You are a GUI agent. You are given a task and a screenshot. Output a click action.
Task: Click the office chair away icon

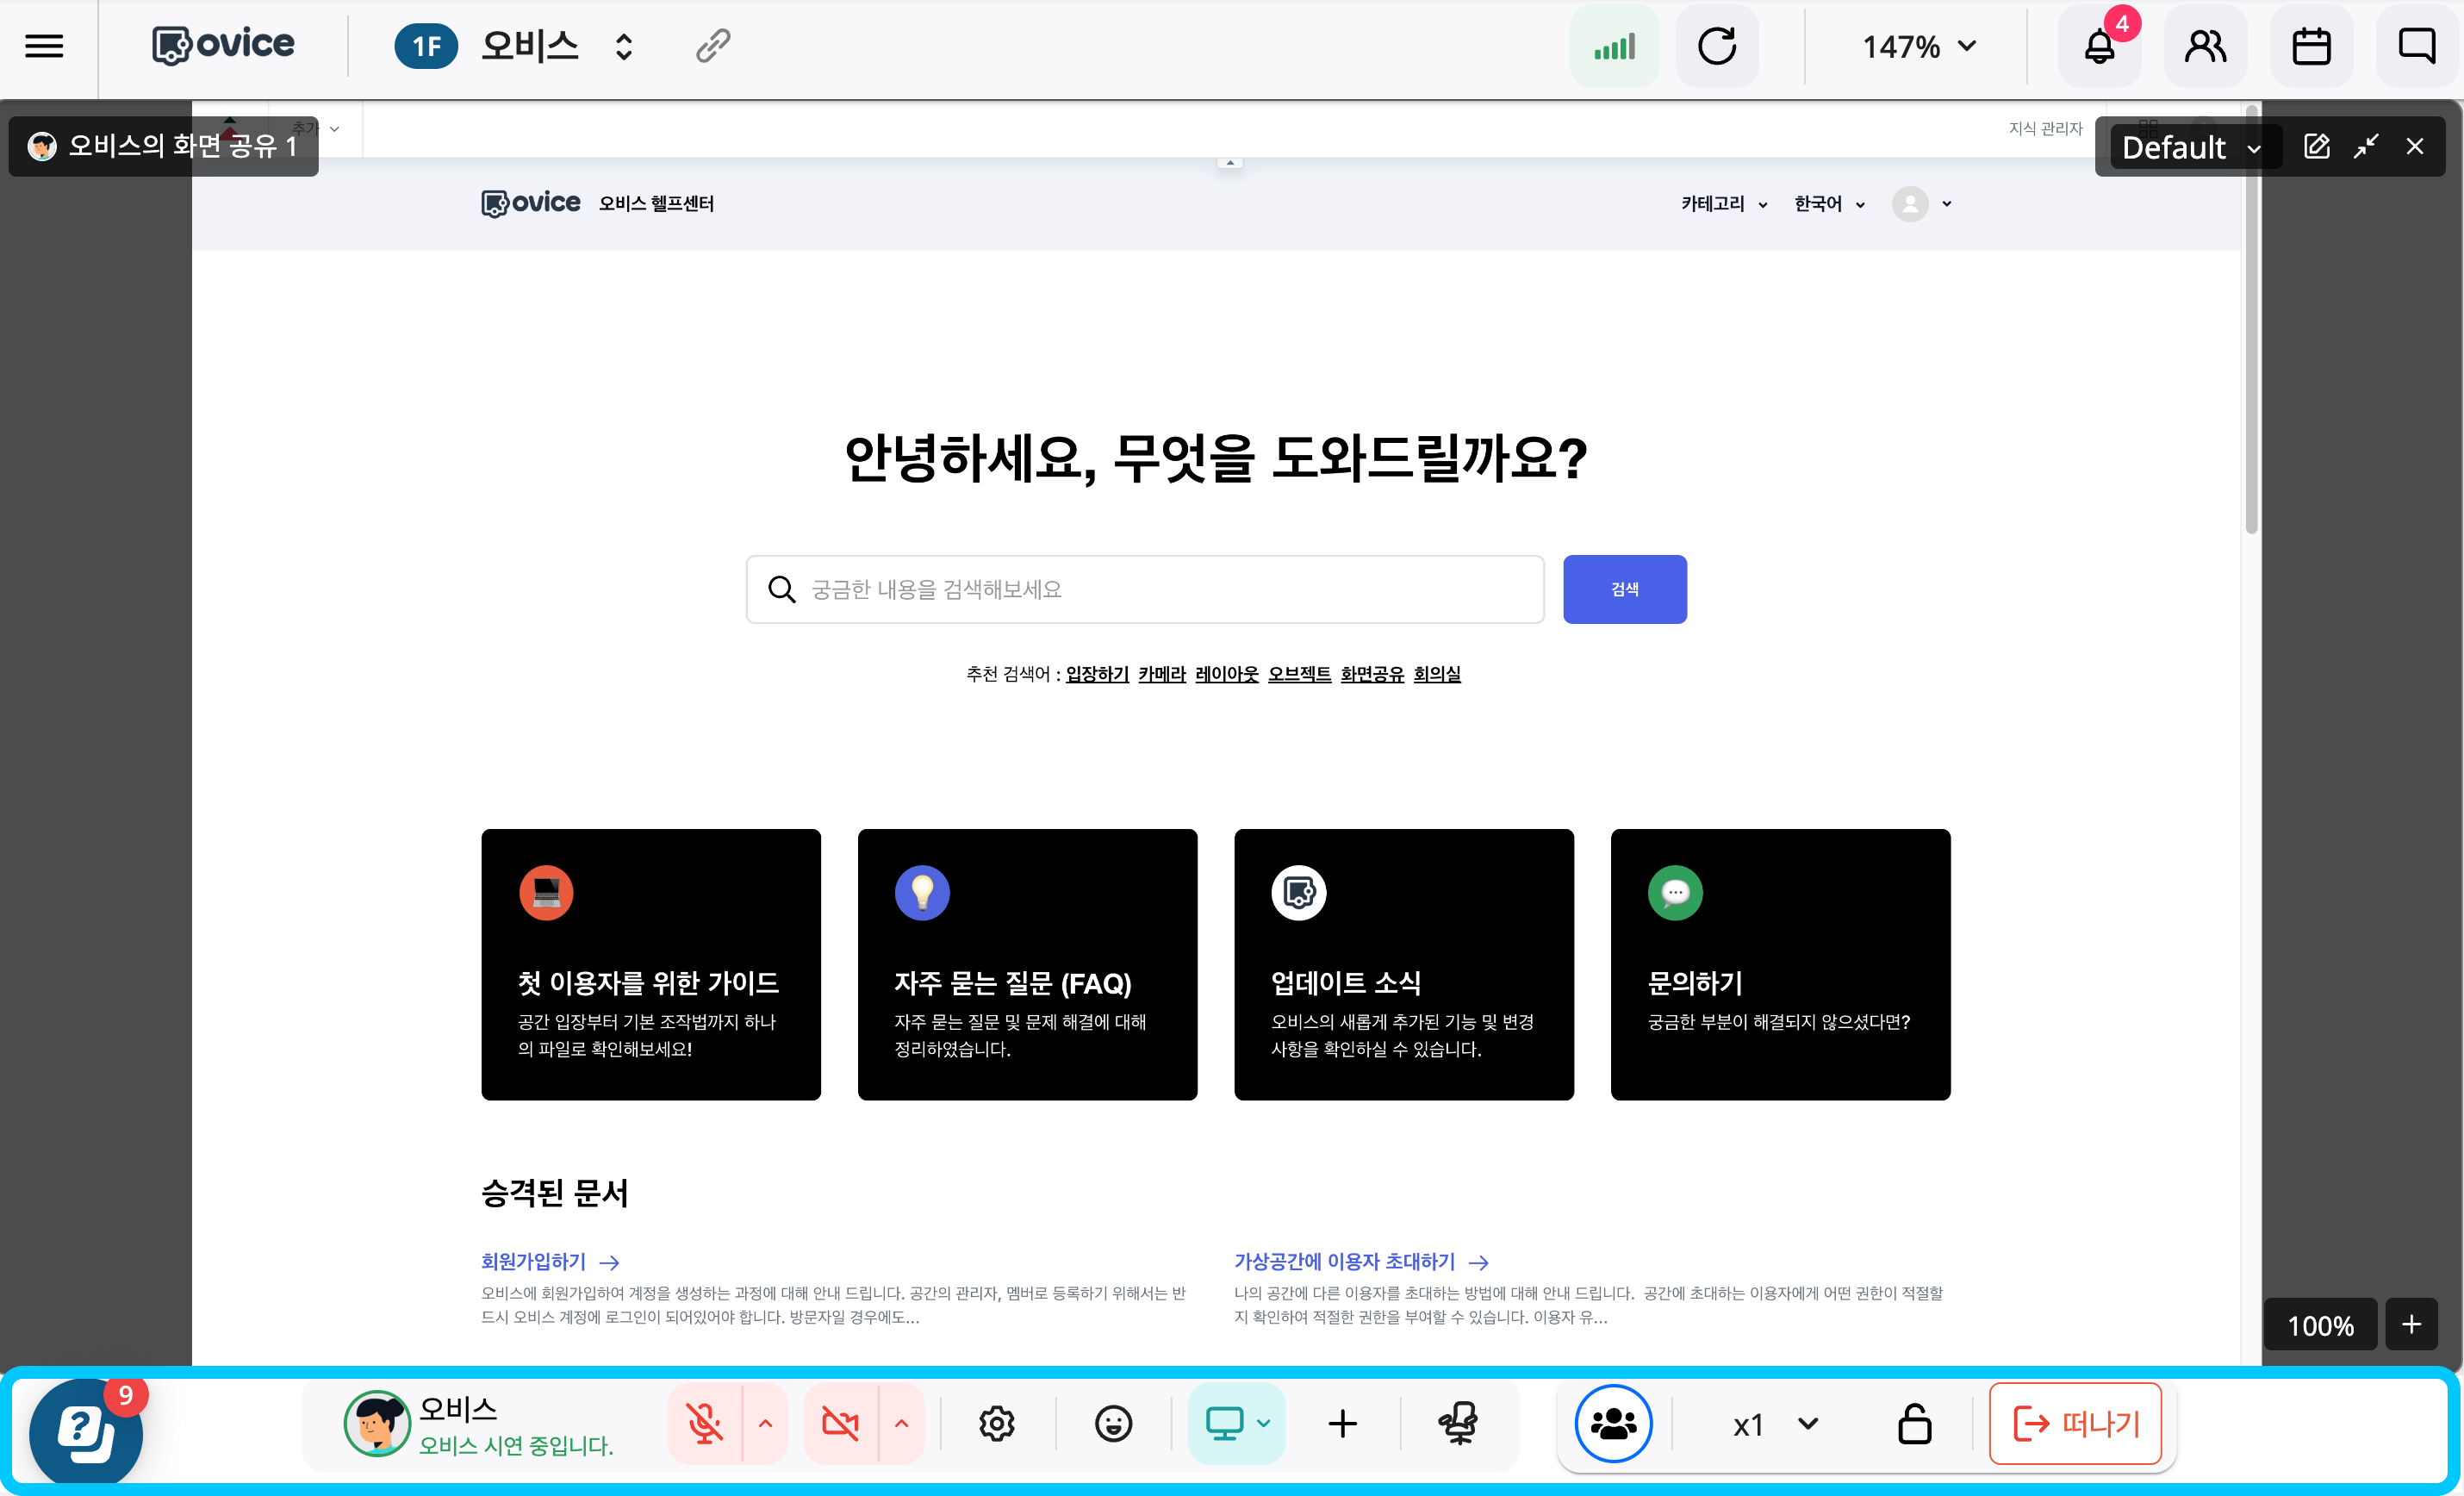1459,1423
